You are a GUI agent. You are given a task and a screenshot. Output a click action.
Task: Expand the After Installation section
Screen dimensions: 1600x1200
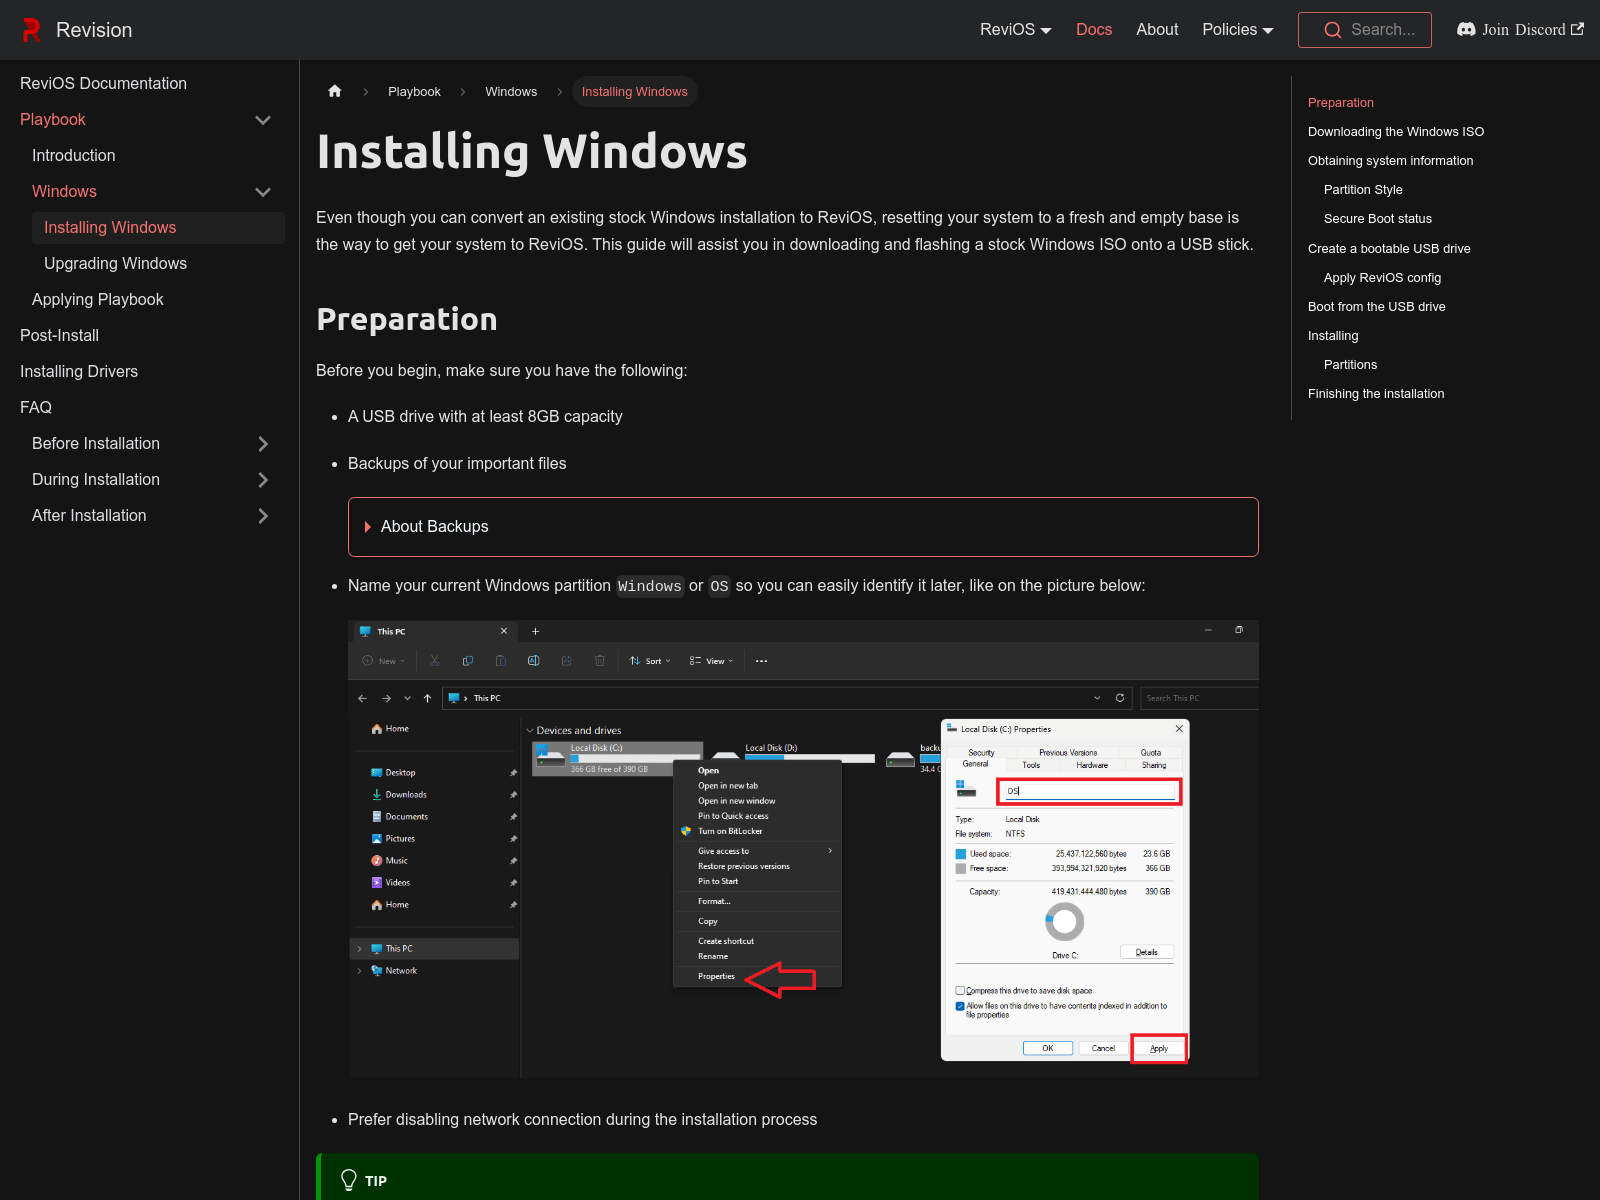tap(263, 516)
